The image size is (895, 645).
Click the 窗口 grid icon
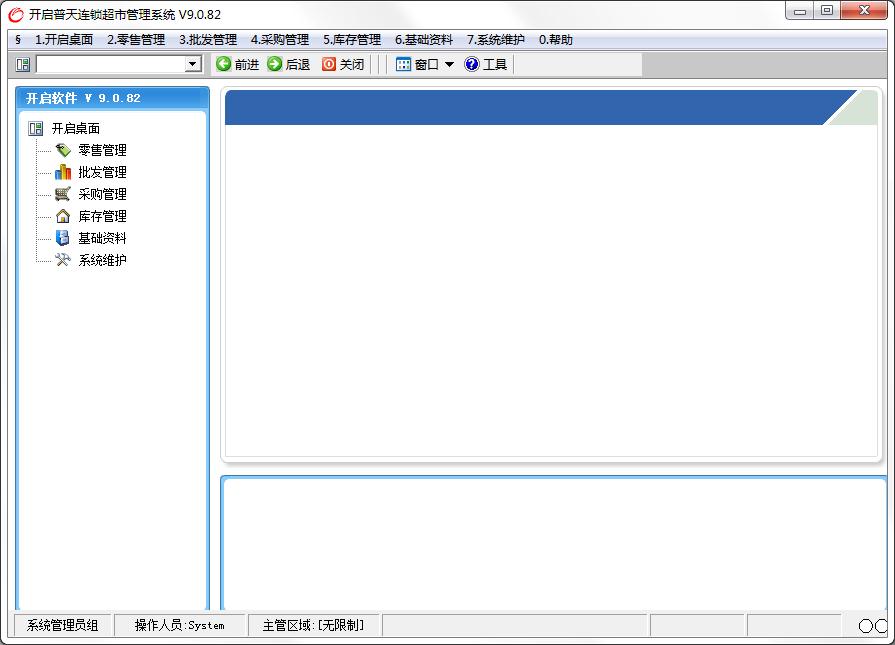tap(403, 64)
